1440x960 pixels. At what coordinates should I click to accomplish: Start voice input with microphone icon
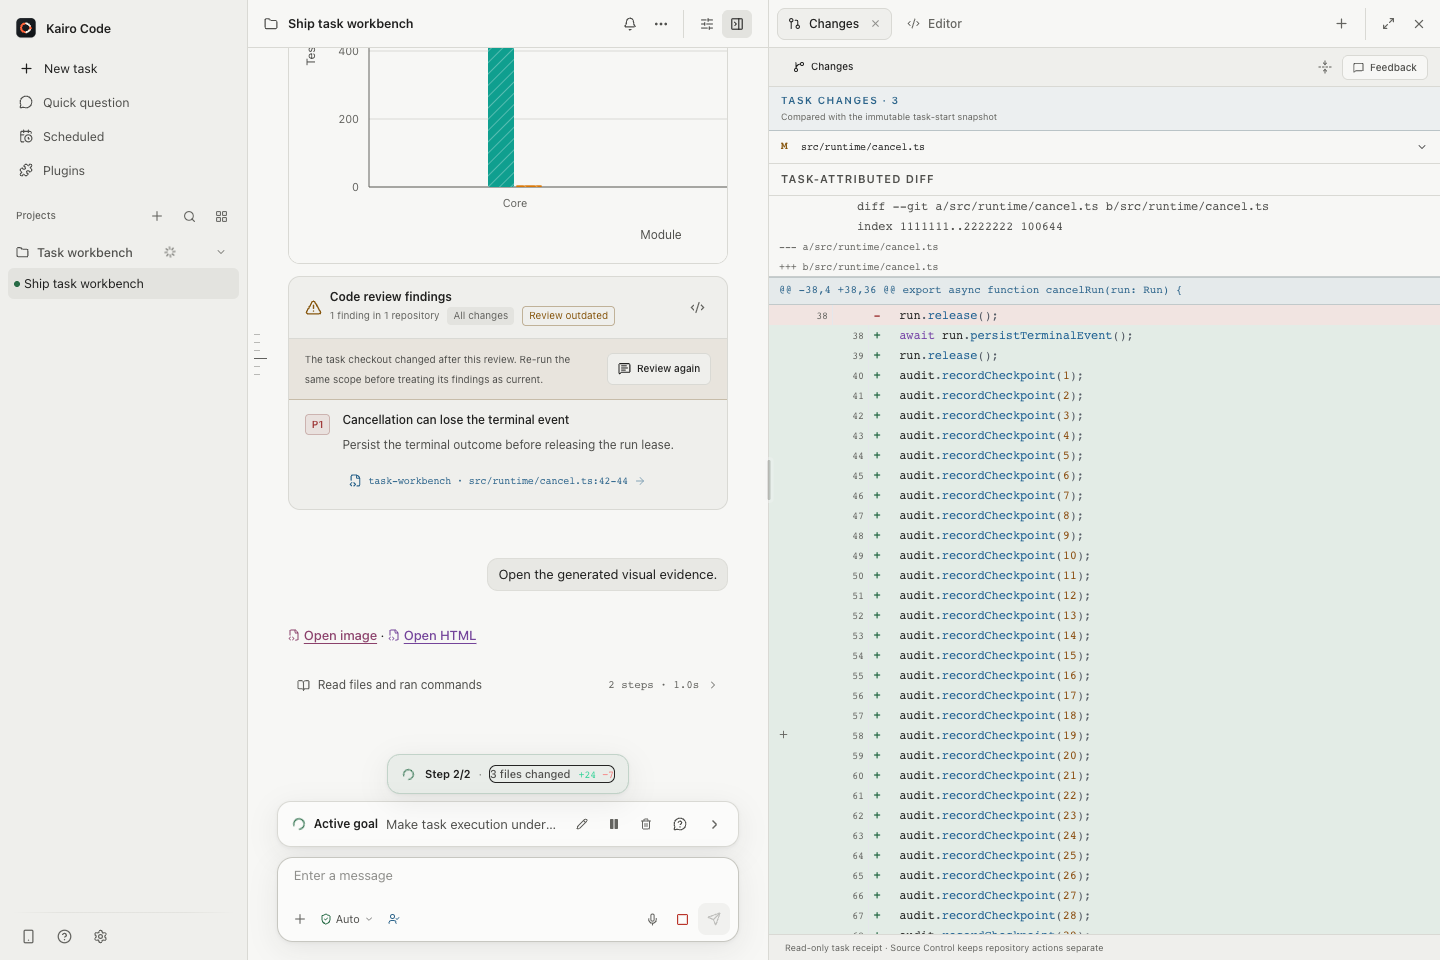652,919
